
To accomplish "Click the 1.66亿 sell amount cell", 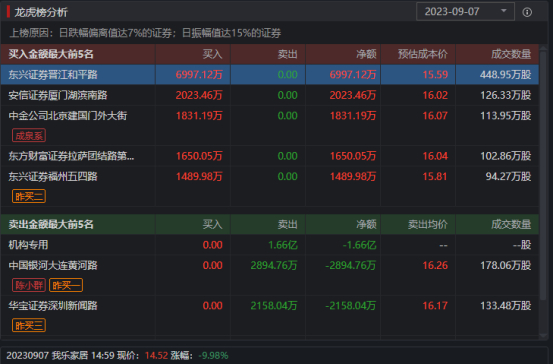I will (x=283, y=245).
